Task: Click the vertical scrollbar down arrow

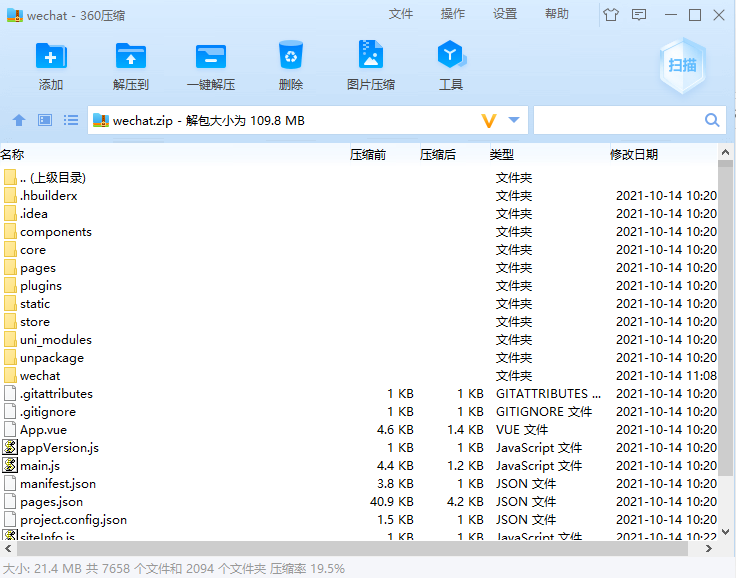Action: [725, 532]
